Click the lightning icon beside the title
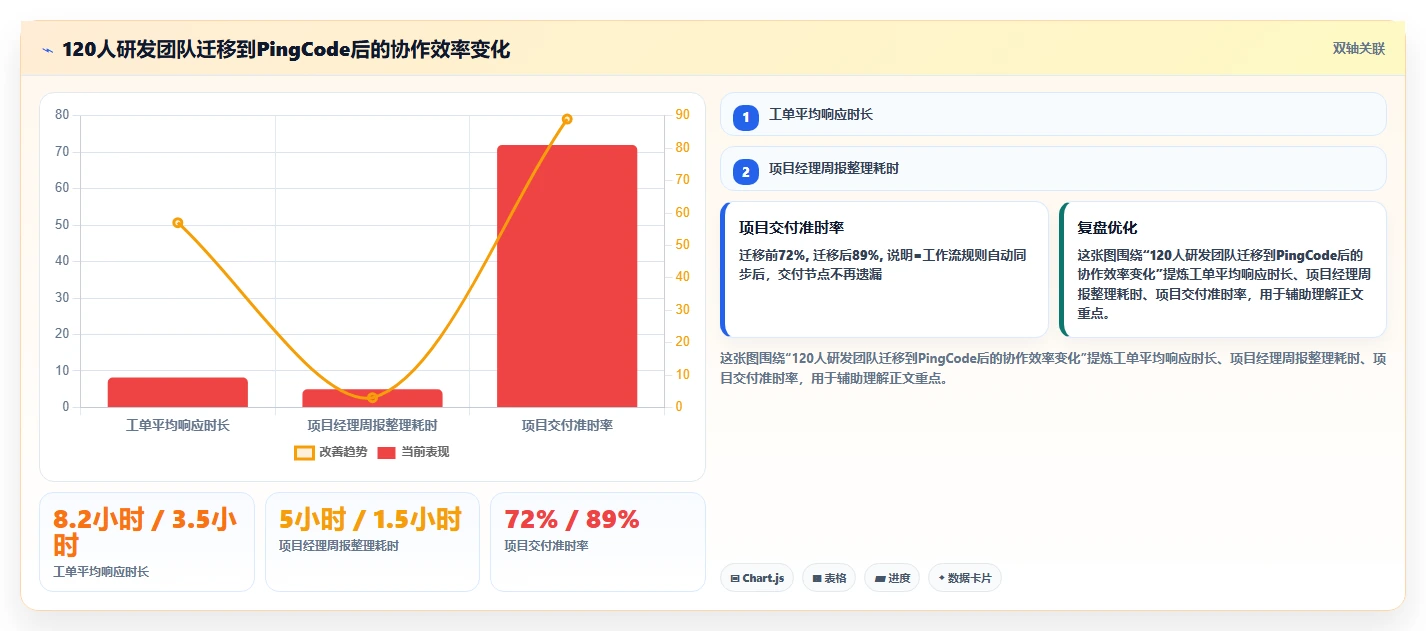 [48, 50]
